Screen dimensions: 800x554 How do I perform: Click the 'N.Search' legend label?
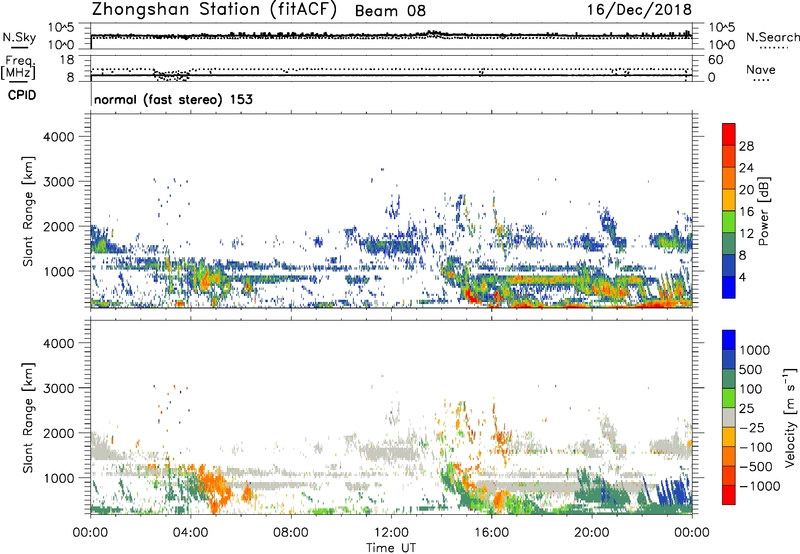pos(772,37)
